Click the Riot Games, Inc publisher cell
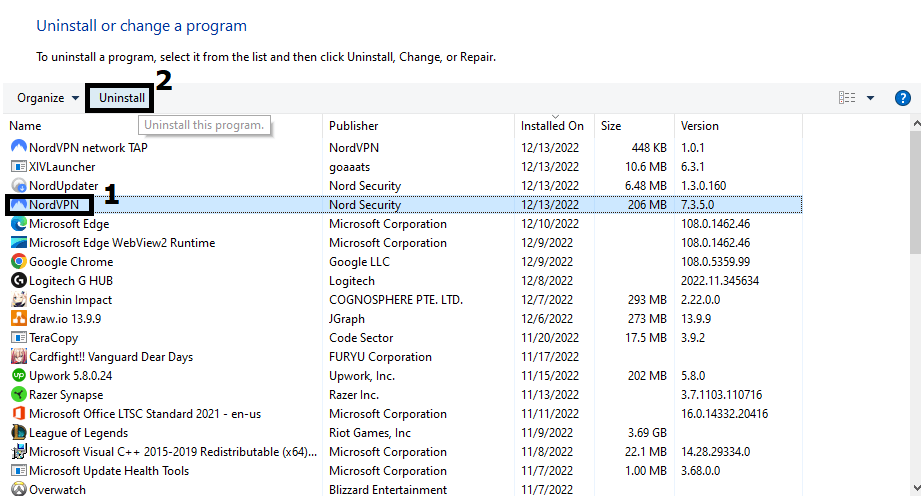 tap(370, 433)
